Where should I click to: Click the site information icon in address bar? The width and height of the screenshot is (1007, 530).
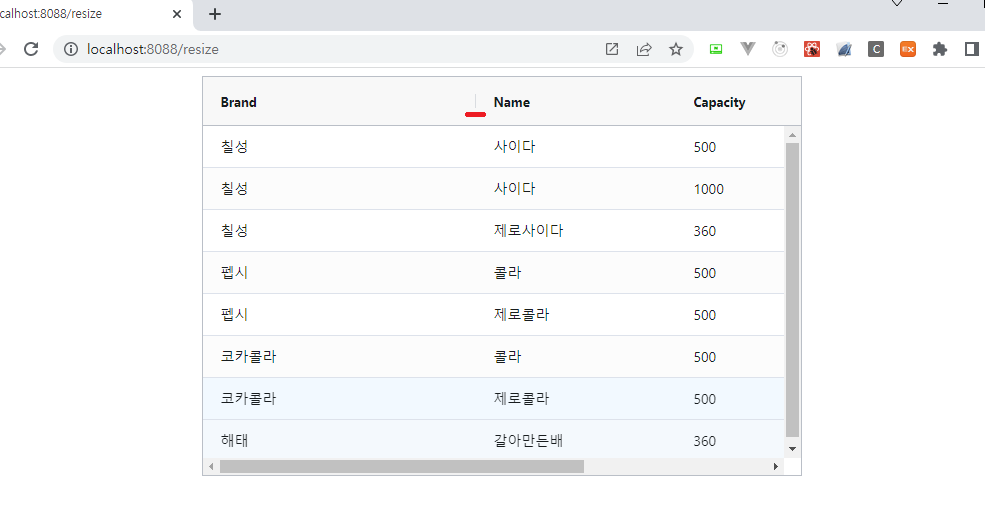click(x=71, y=49)
